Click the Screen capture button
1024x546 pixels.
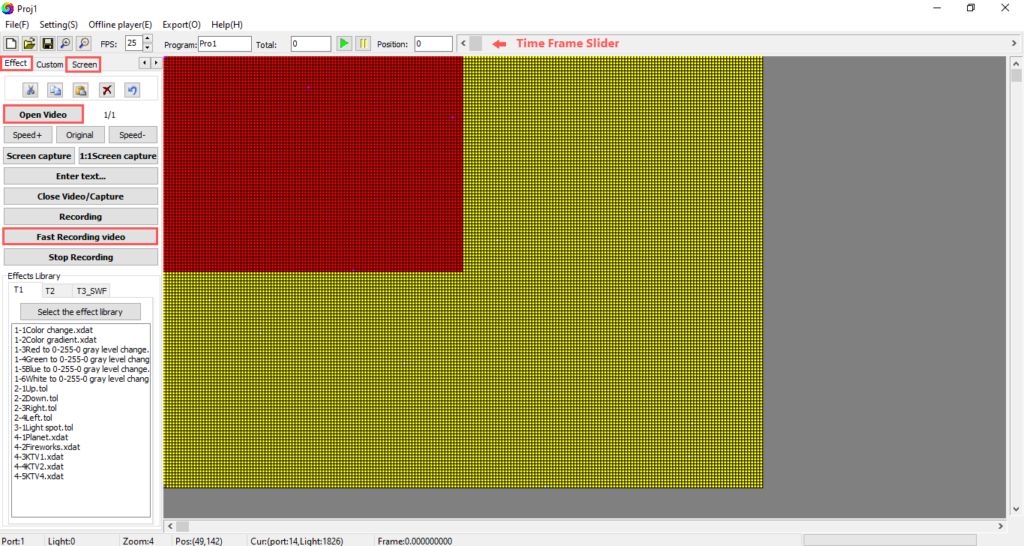pyautogui.click(x=39, y=155)
